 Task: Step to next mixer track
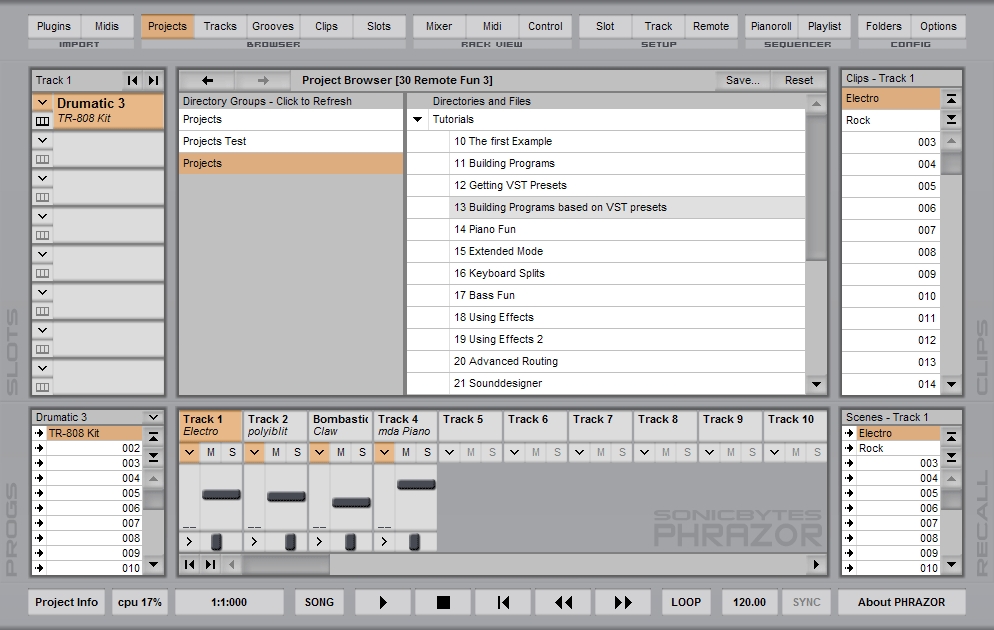[210, 564]
